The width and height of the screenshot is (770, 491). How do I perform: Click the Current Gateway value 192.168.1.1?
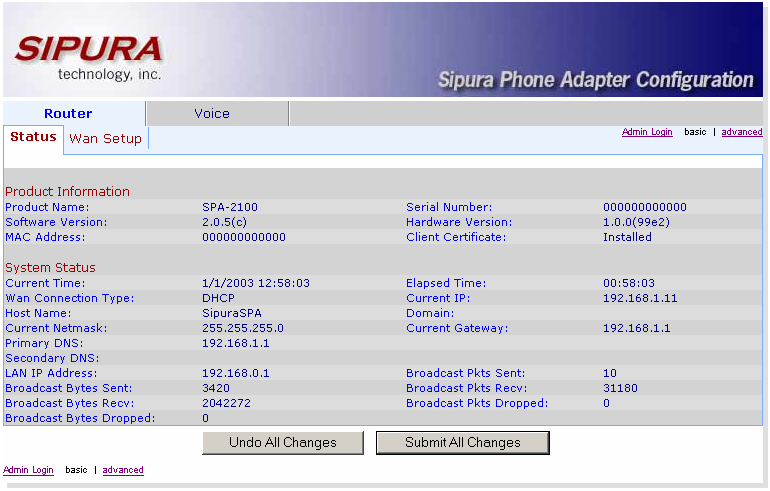tap(636, 328)
